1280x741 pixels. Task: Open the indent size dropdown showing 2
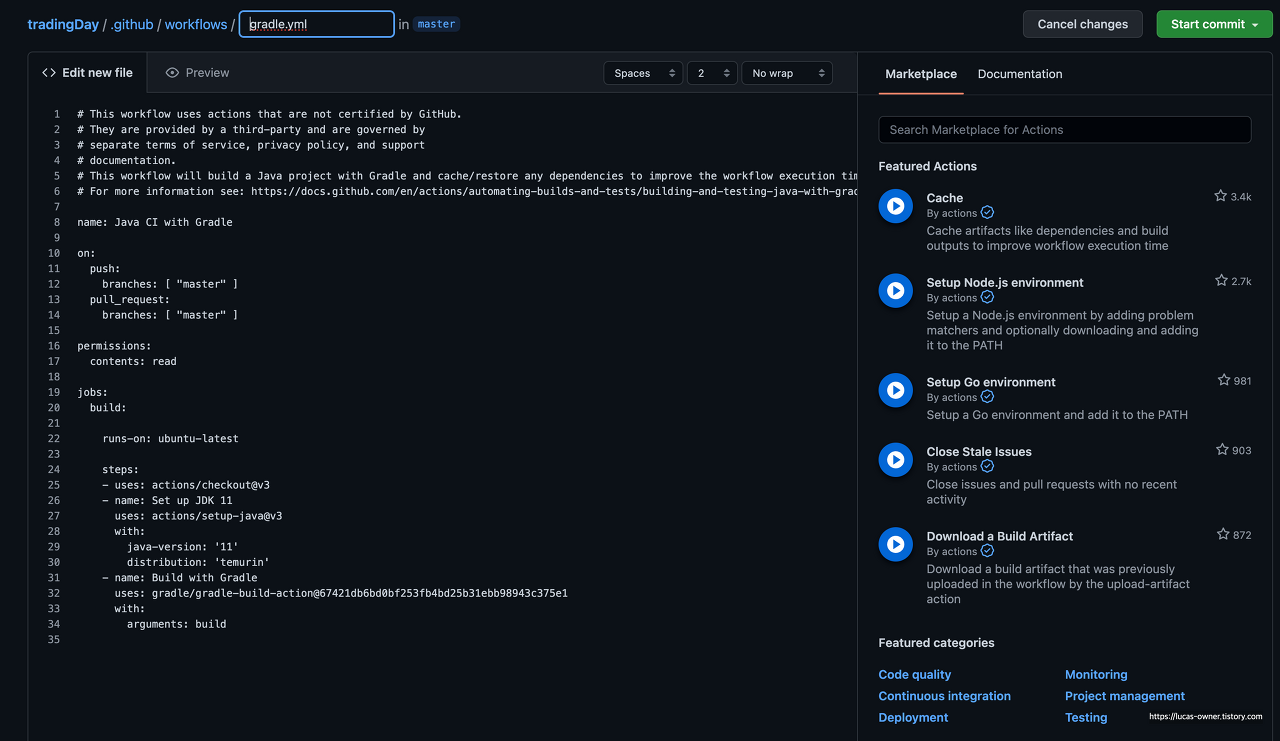point(712,73)
